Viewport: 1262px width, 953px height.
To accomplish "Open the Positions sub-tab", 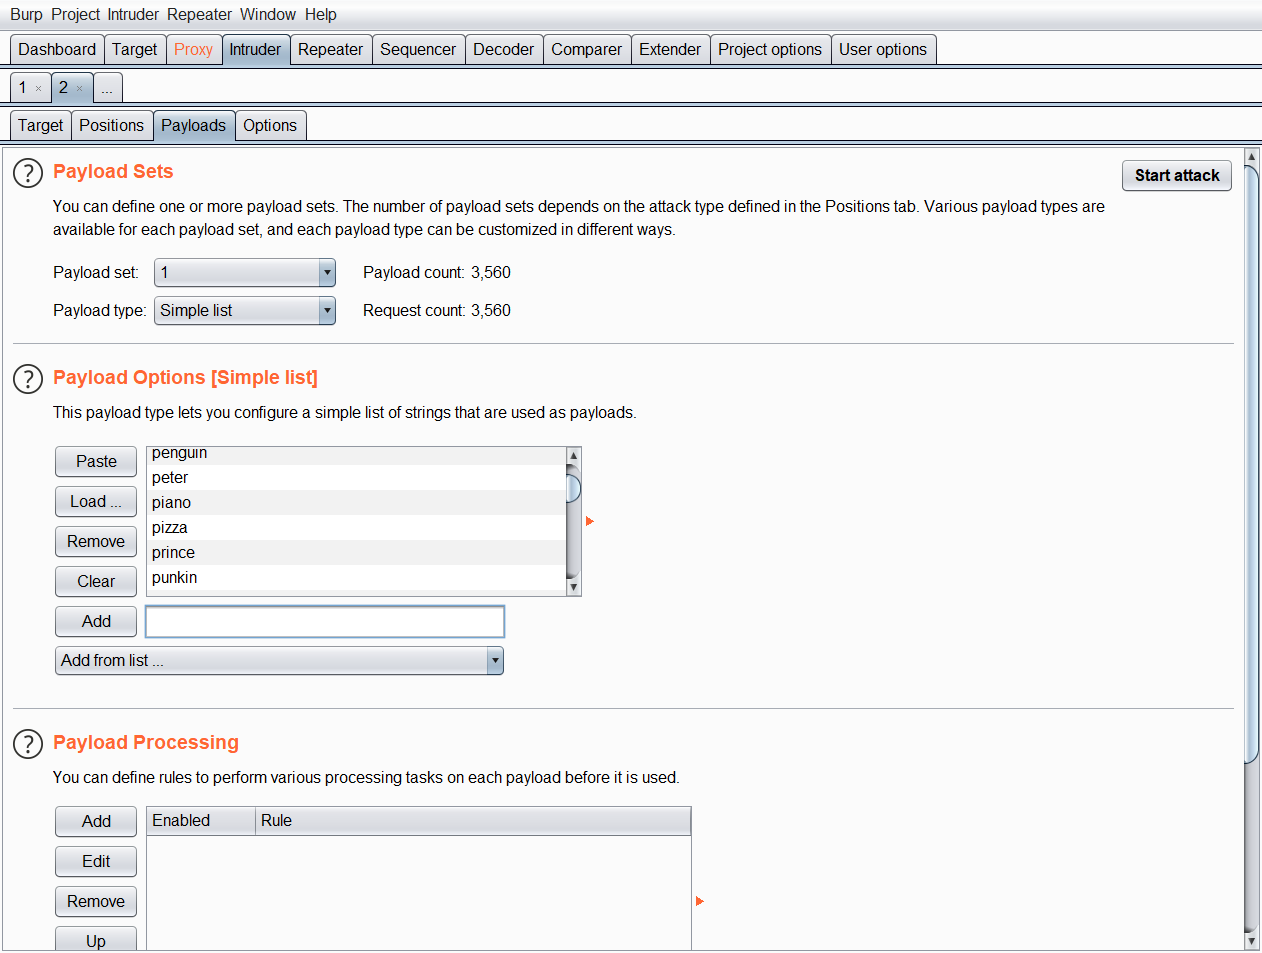I will [112, 126].
